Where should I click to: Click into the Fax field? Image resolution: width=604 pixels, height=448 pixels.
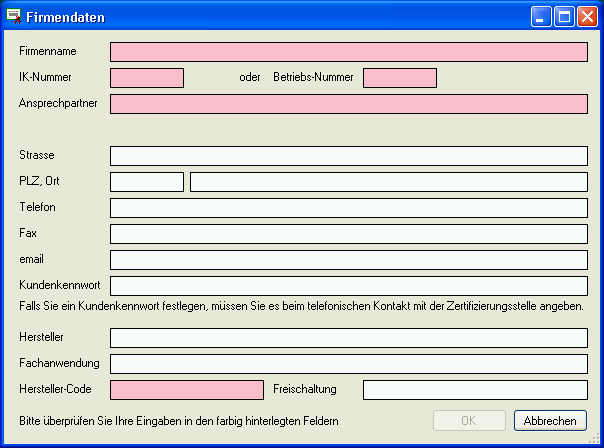coord(349,234)
